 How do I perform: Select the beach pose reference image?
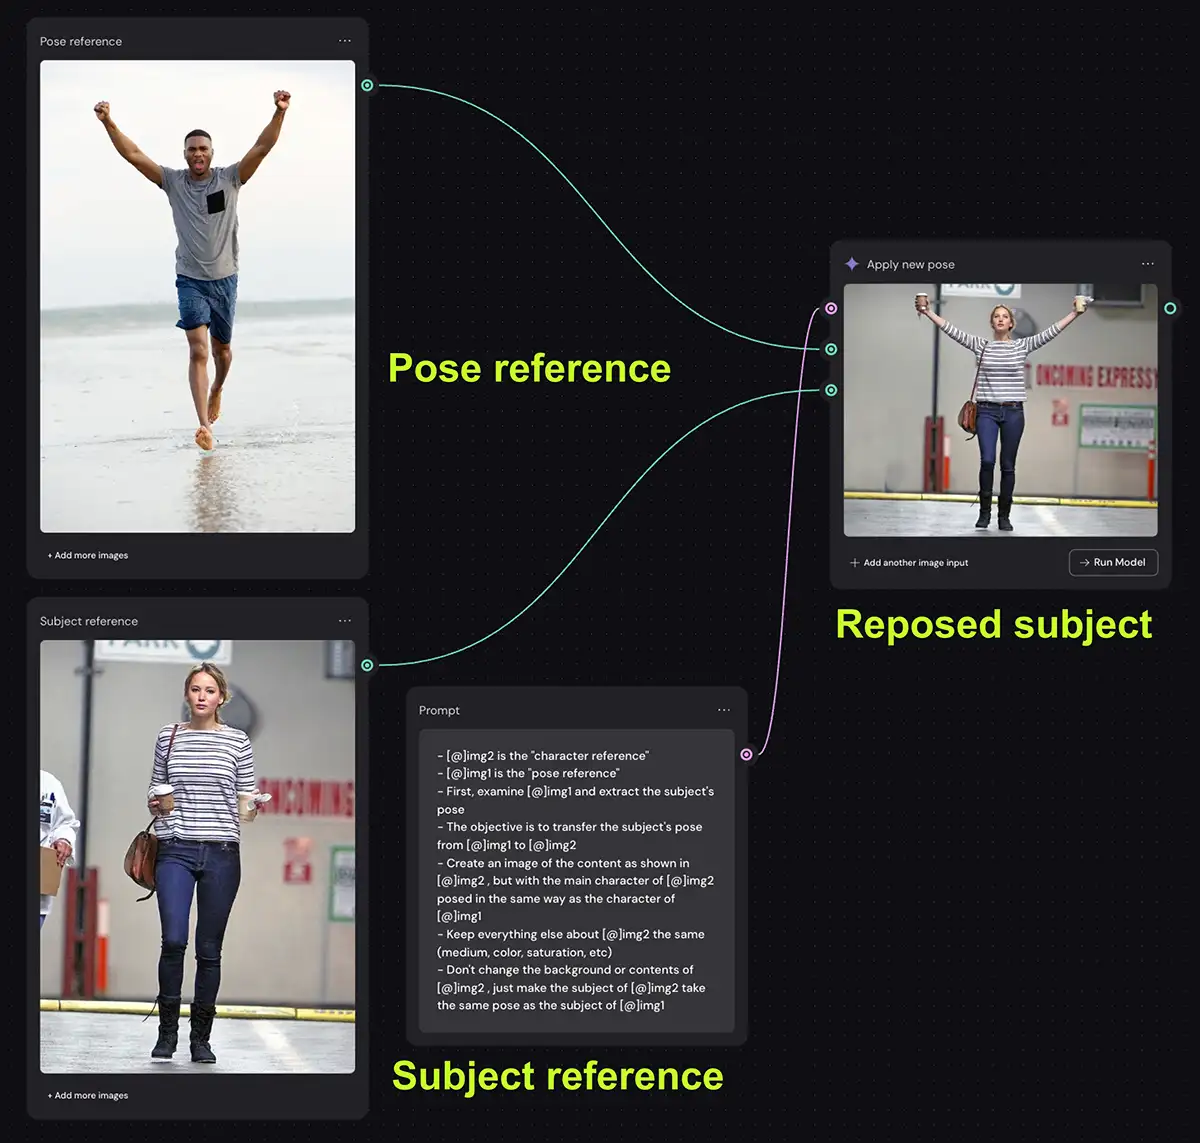pos(197,296)
